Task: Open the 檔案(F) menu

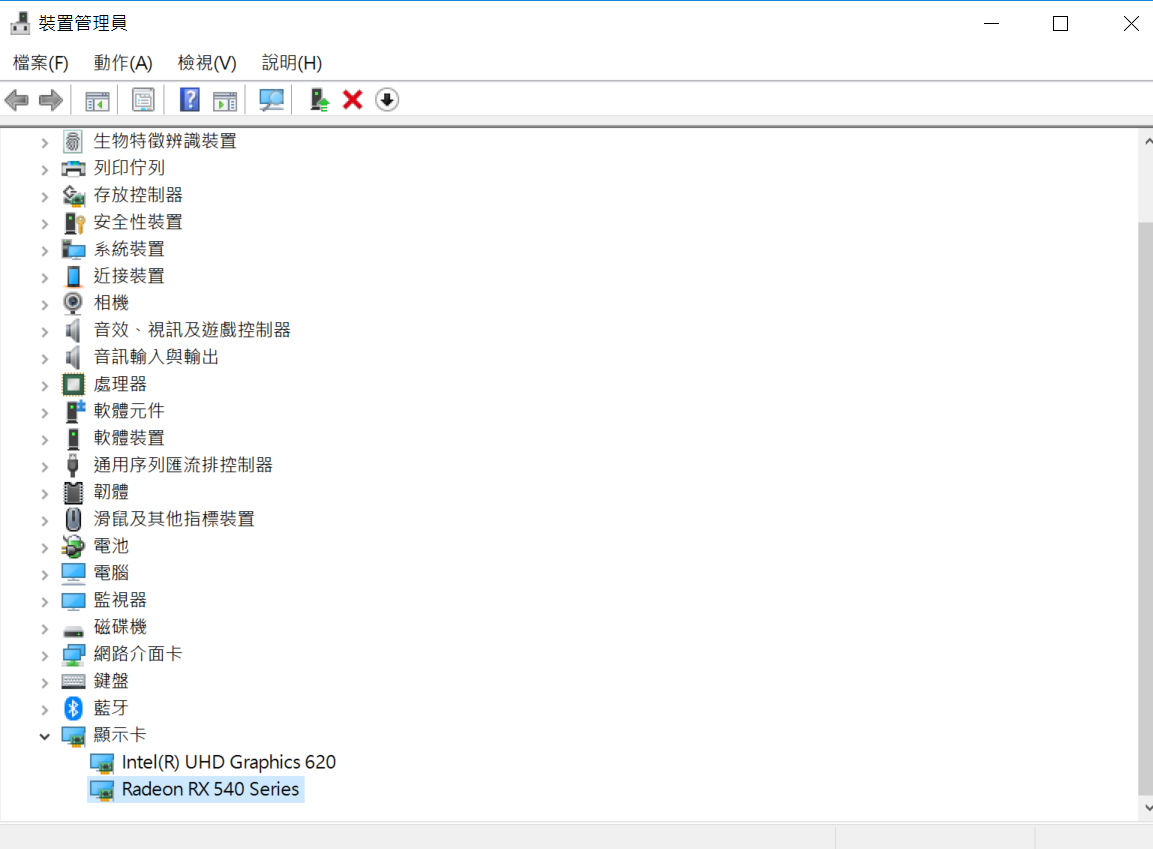Action: point(40,63)
